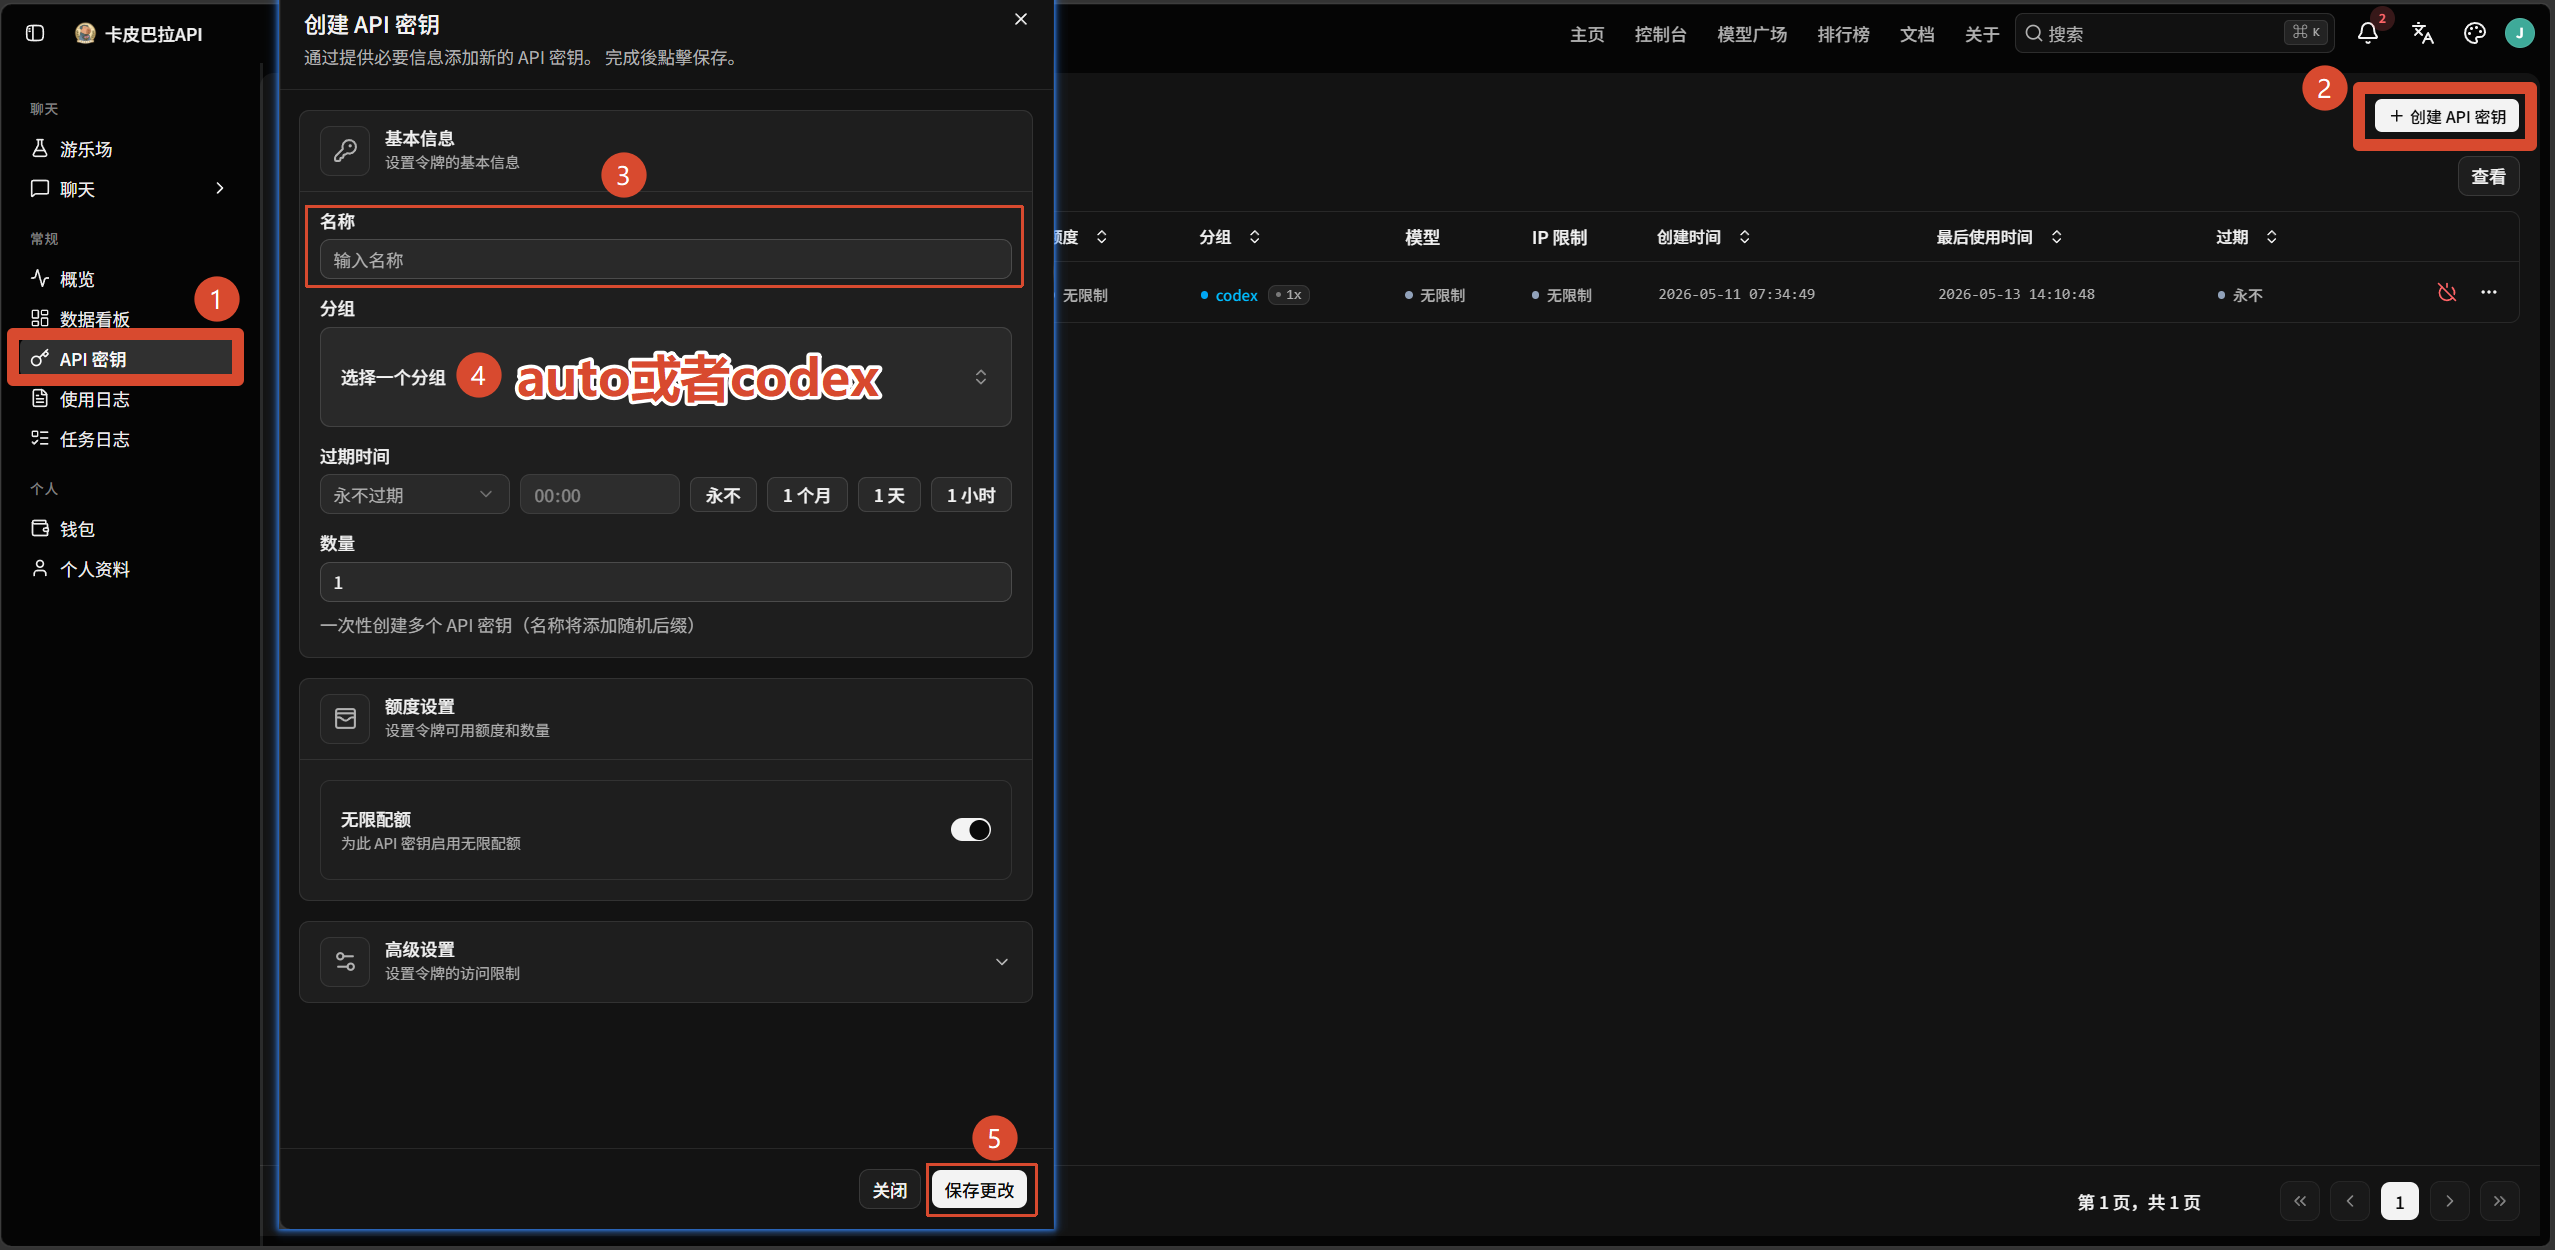Set expiry with 永不 button
The height and width of the screenshot is (1250, 2555).
coord(723,495)
